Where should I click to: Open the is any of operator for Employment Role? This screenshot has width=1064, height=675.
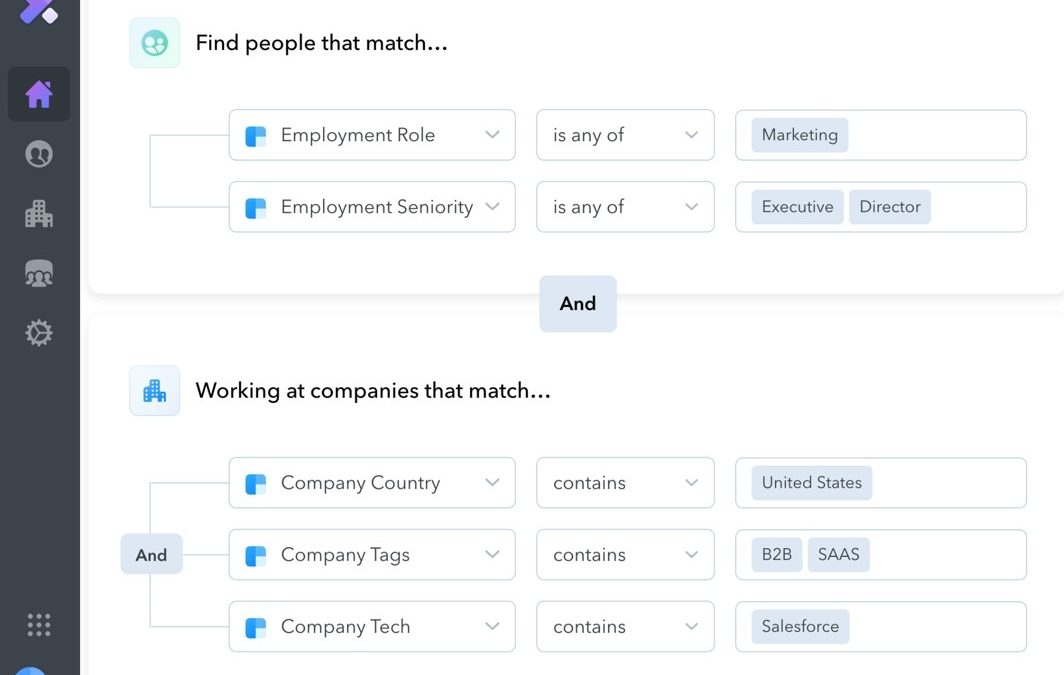[x=625, y=135]
